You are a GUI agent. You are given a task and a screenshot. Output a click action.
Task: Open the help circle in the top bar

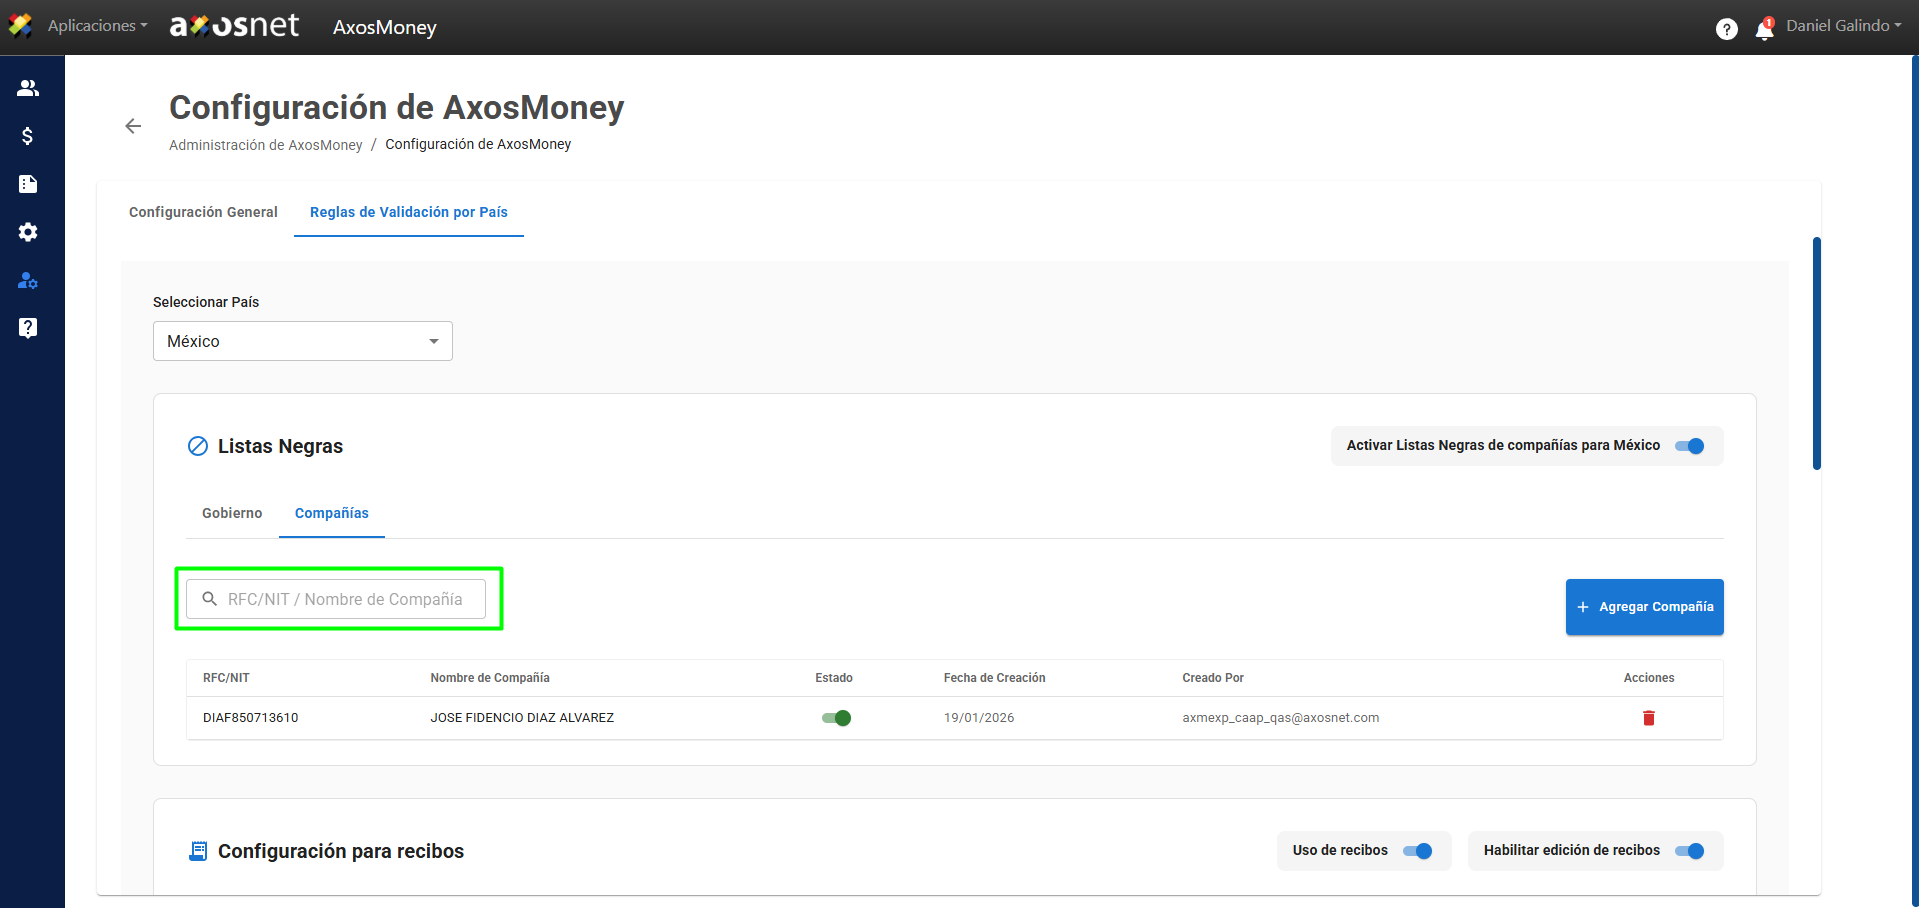tap(1726, 29)
